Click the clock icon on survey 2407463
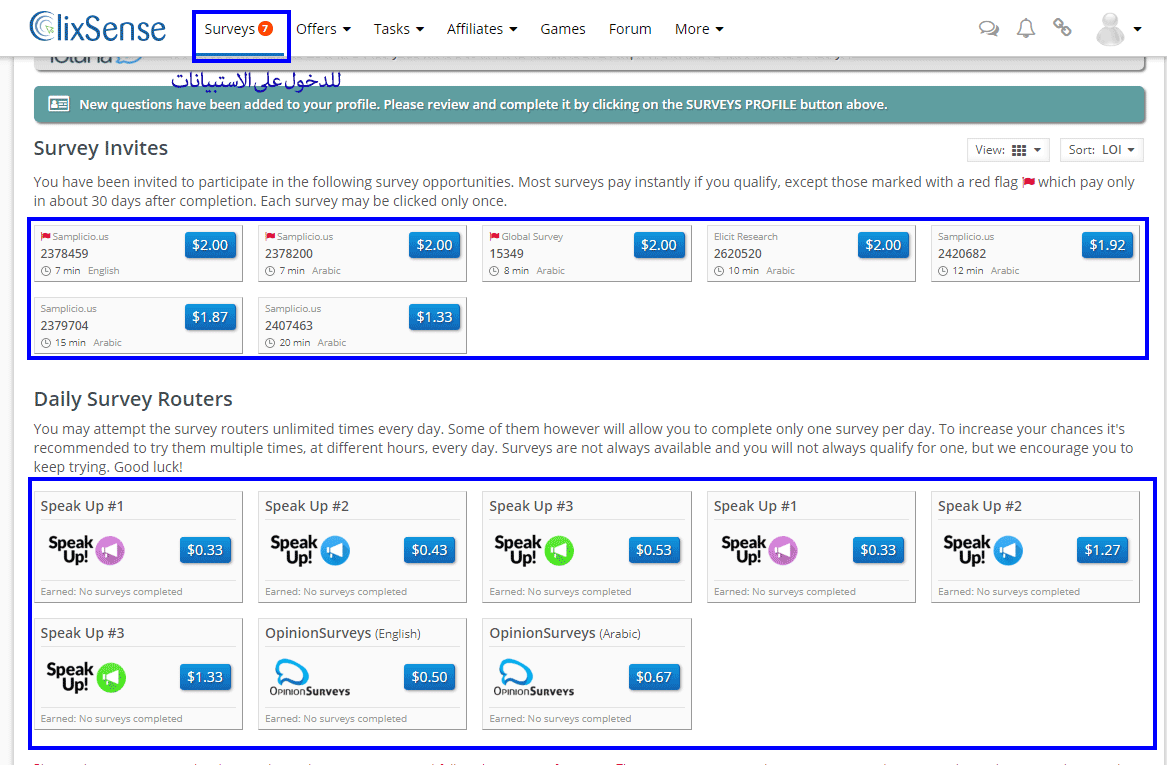1167x765 pixels. tap(270, 343)
